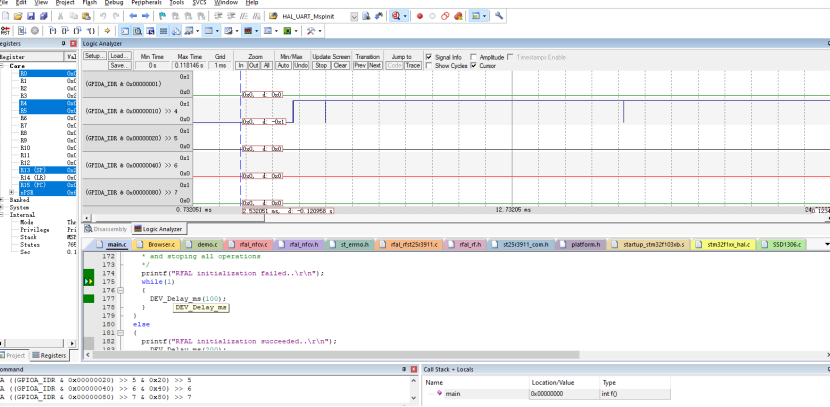Image resolution: width=830 pixels, height=407 pixels.
Task: Toggle the Call Stack Window icon
Action: click(x=176, y=31)
